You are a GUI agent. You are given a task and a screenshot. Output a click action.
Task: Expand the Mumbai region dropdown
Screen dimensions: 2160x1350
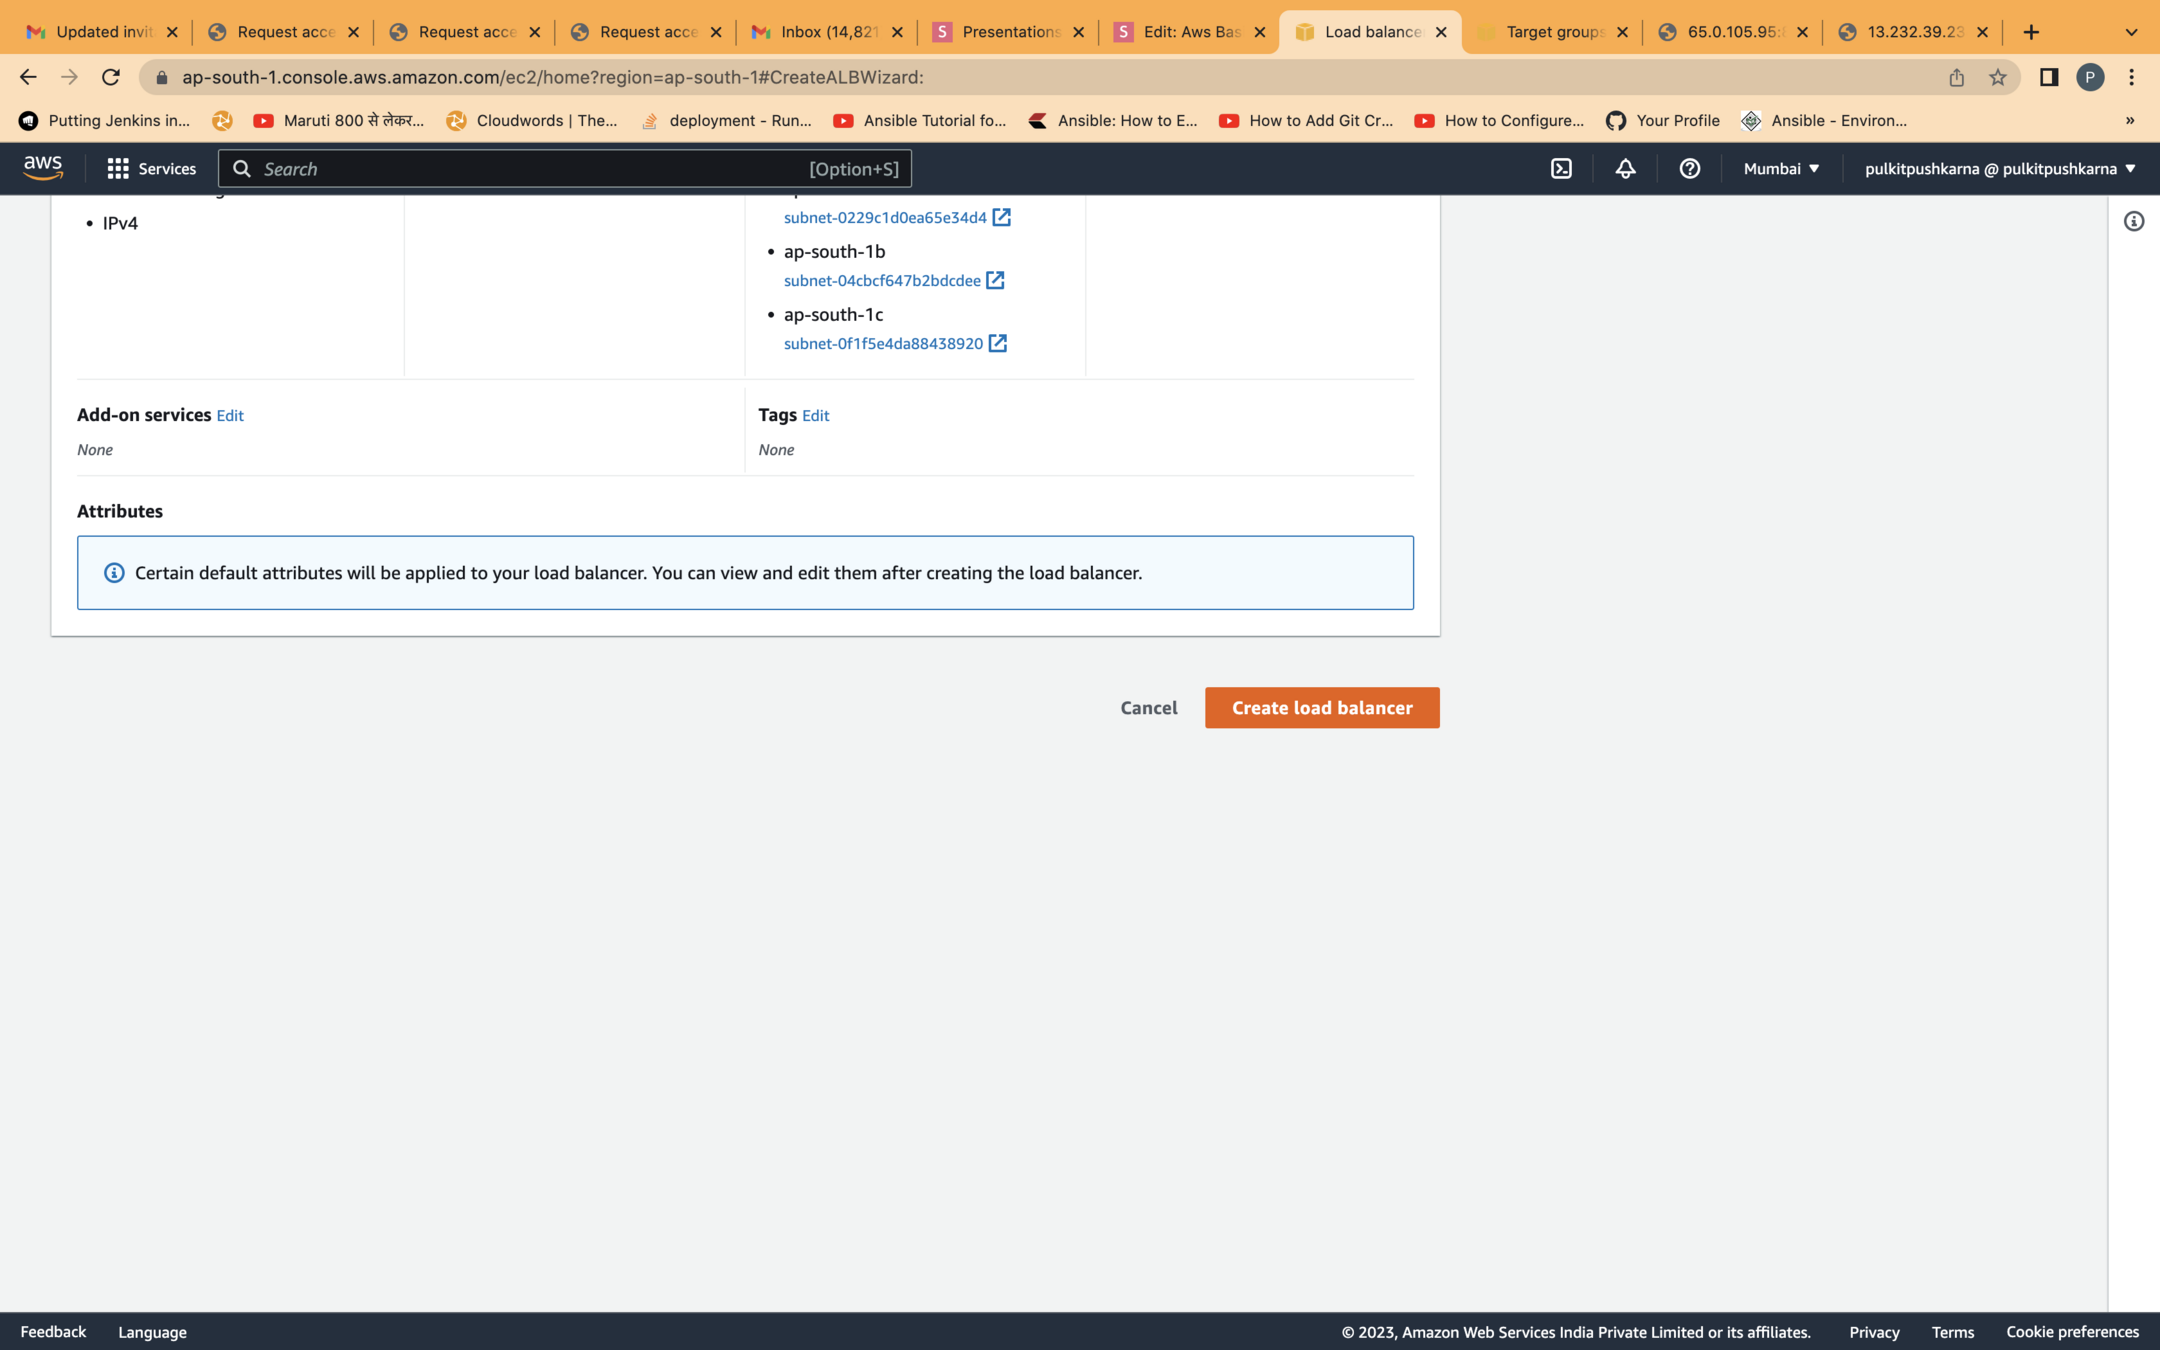(x=1781, y=169)
